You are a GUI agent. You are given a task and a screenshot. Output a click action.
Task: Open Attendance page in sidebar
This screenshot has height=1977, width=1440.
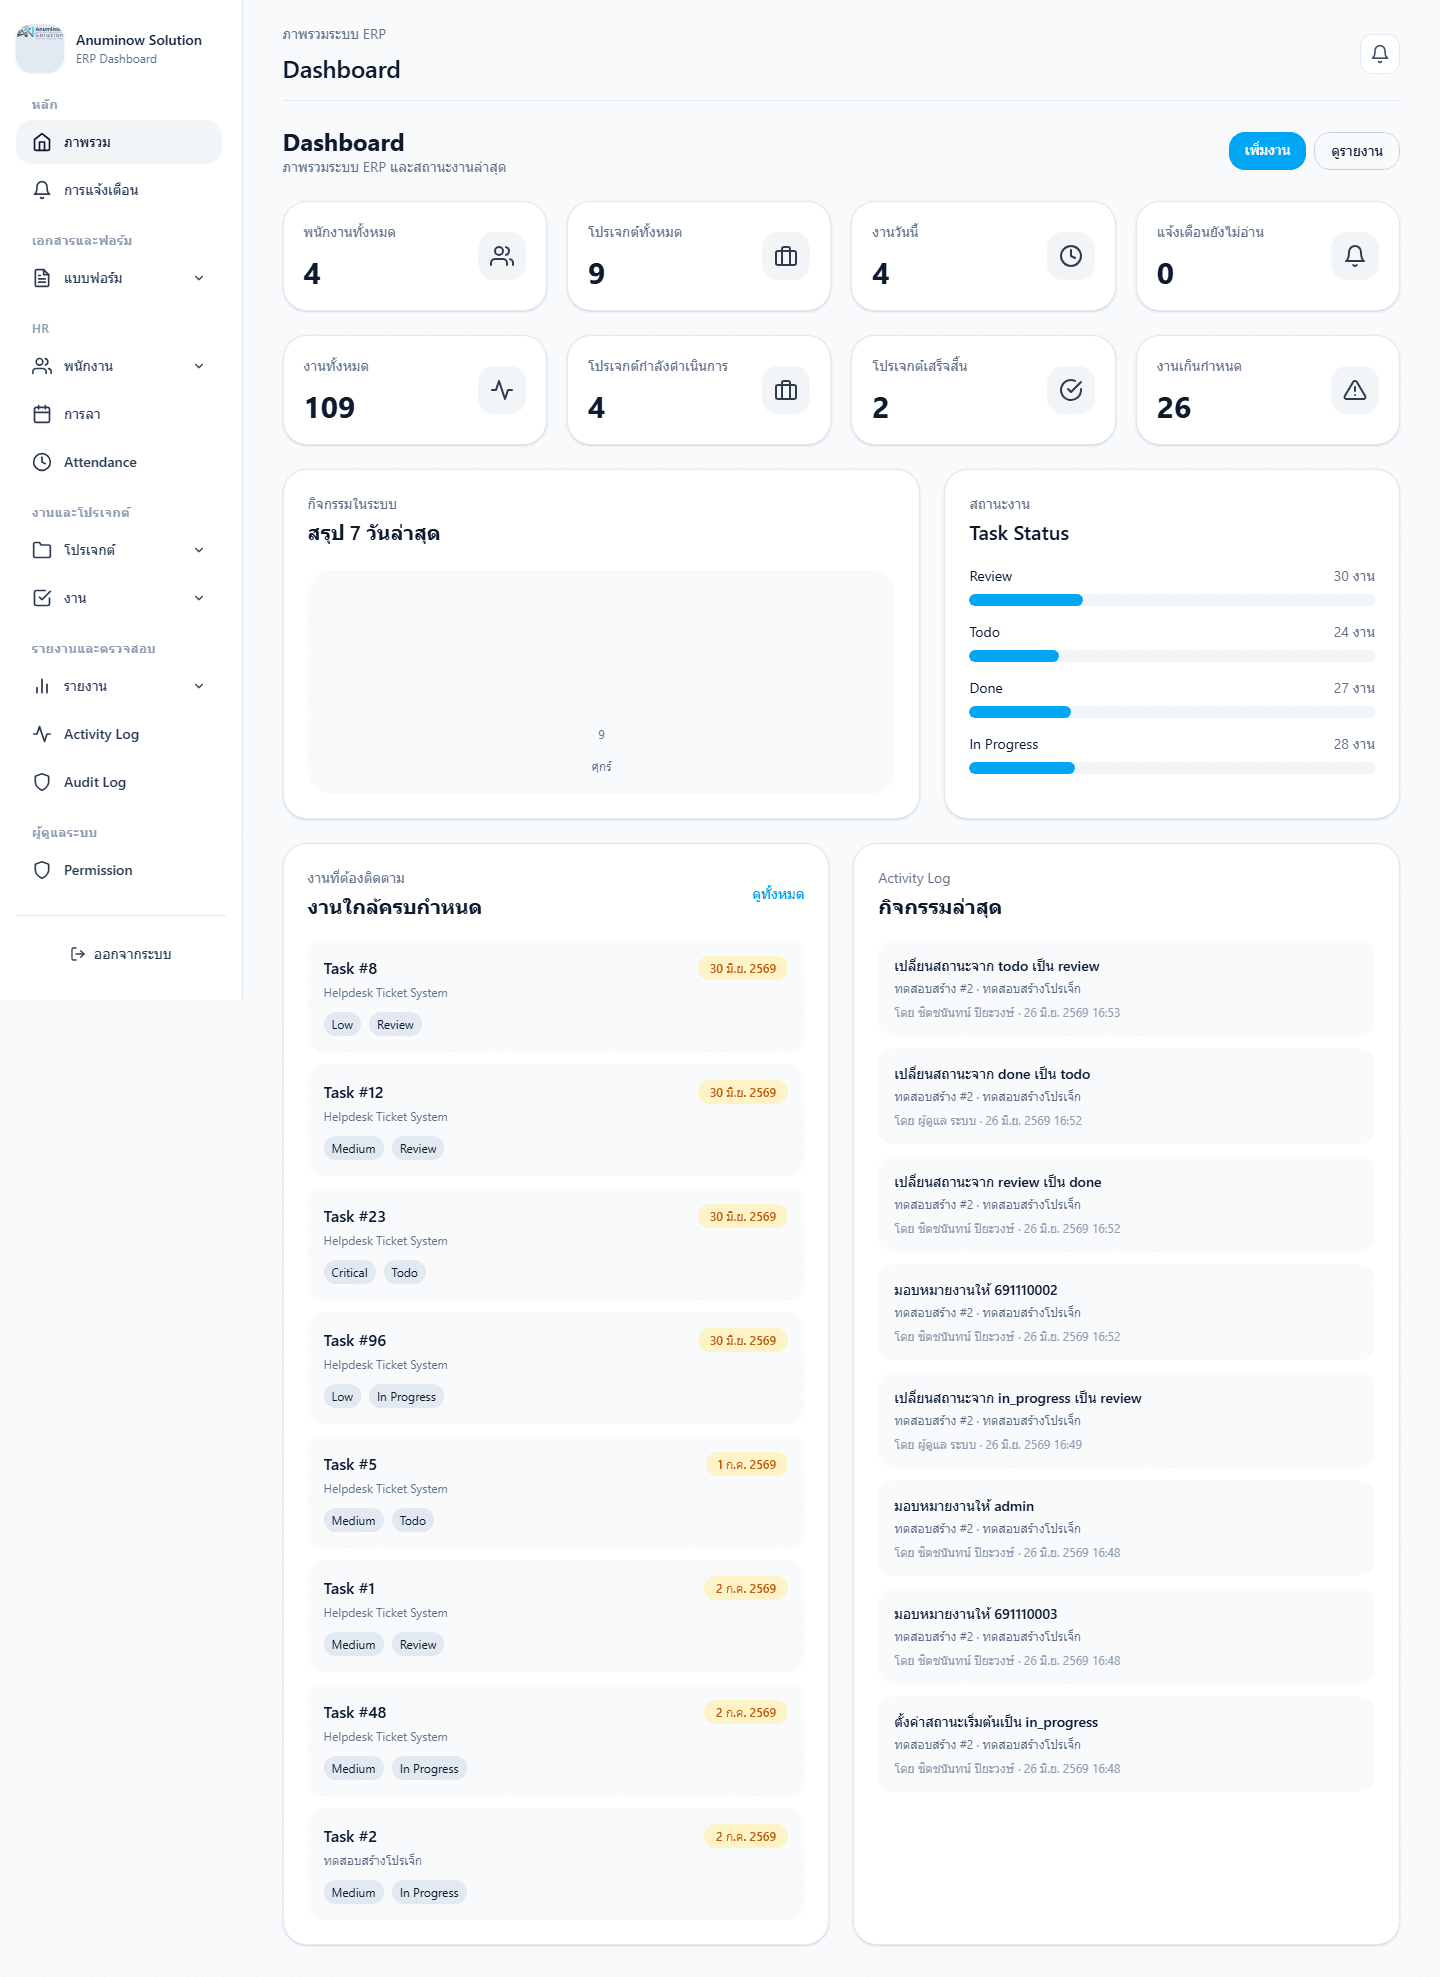coord(119,462)
